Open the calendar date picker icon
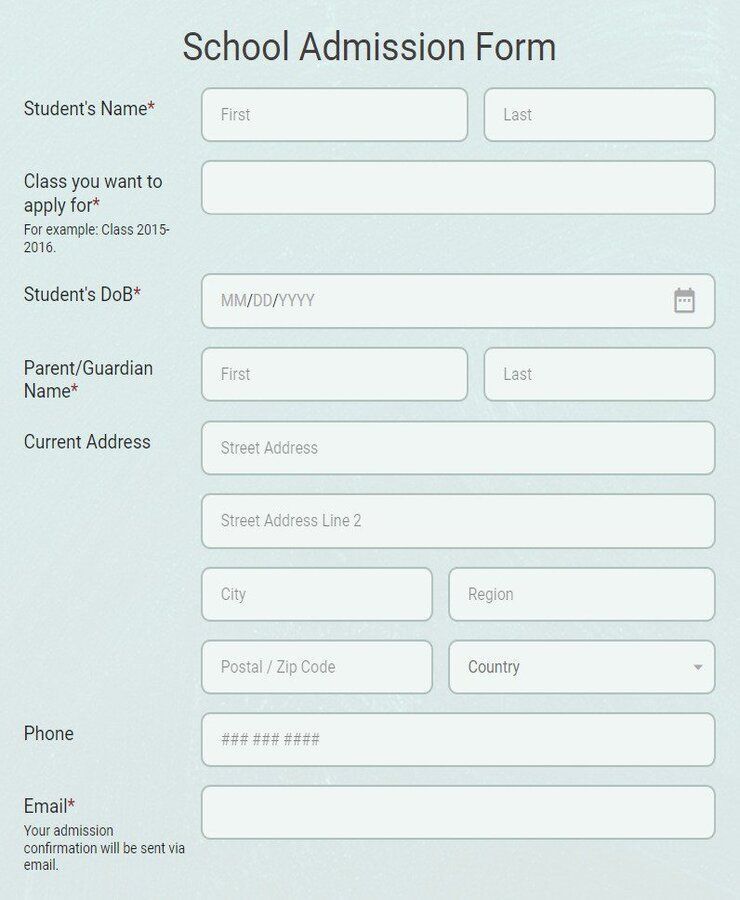Screen dimensions: 740x900 coord(684,300)
